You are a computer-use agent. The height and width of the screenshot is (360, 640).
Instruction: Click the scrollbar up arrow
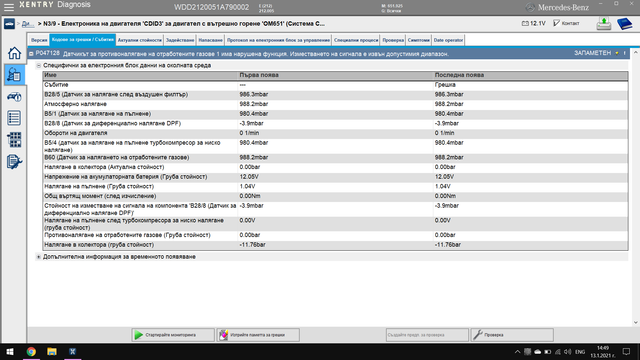click(x=636, y=53)
